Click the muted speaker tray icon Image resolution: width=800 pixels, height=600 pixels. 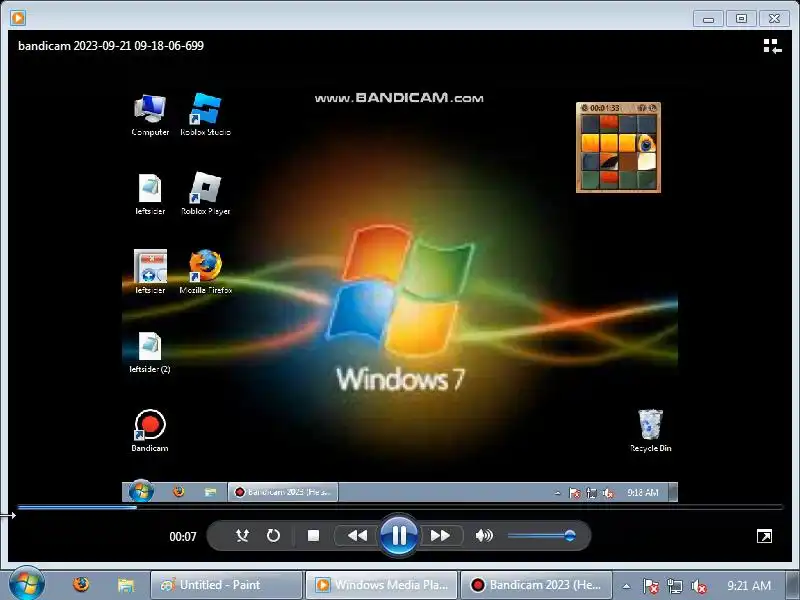point(698,586)
